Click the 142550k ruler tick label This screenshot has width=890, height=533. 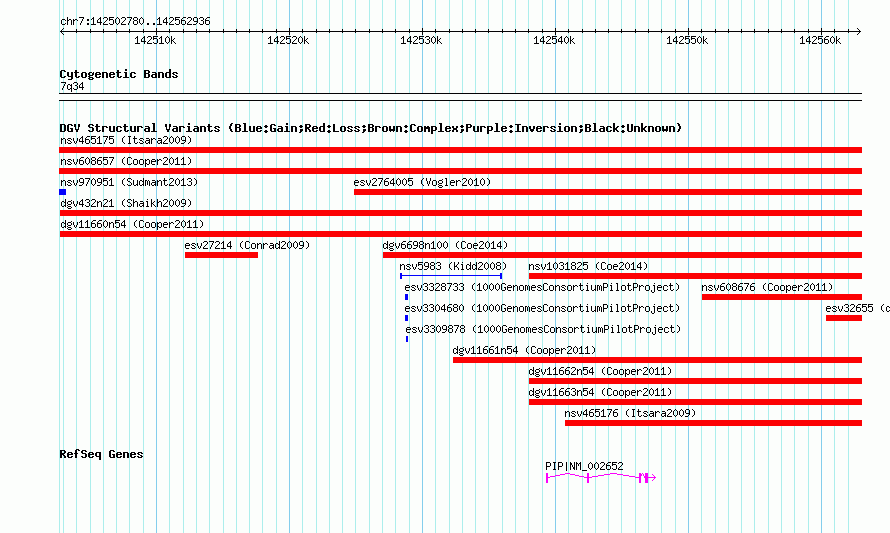tap(687, 40)
